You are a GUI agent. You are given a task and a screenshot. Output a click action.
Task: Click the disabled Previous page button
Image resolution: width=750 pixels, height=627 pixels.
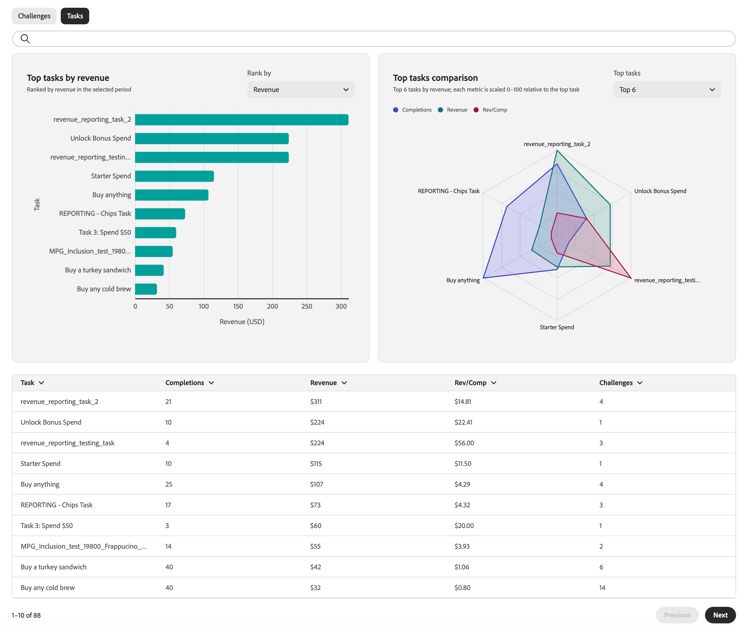(677, 615)
